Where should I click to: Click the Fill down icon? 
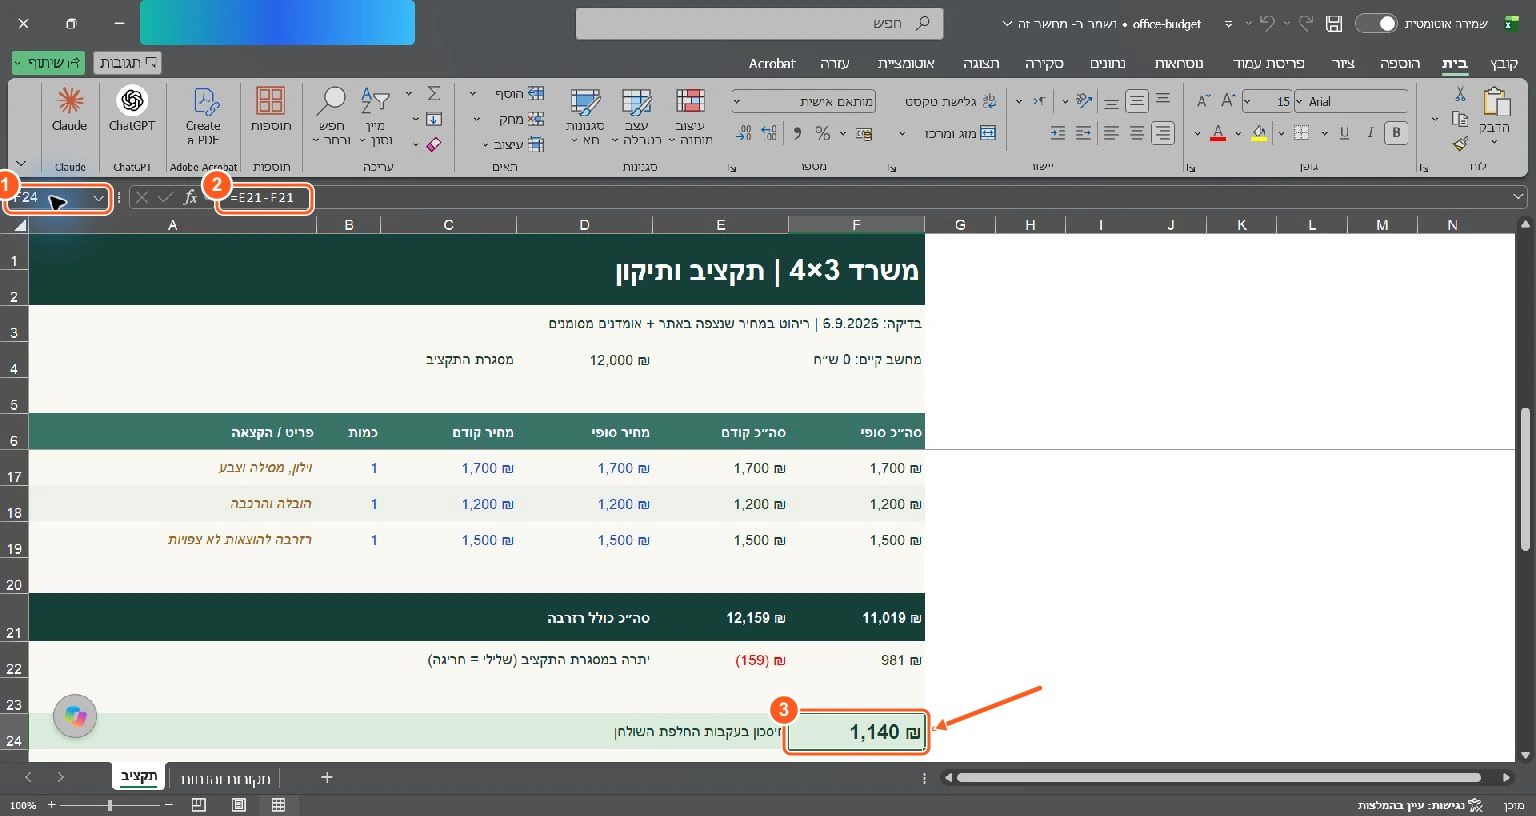tap(434, 119)
